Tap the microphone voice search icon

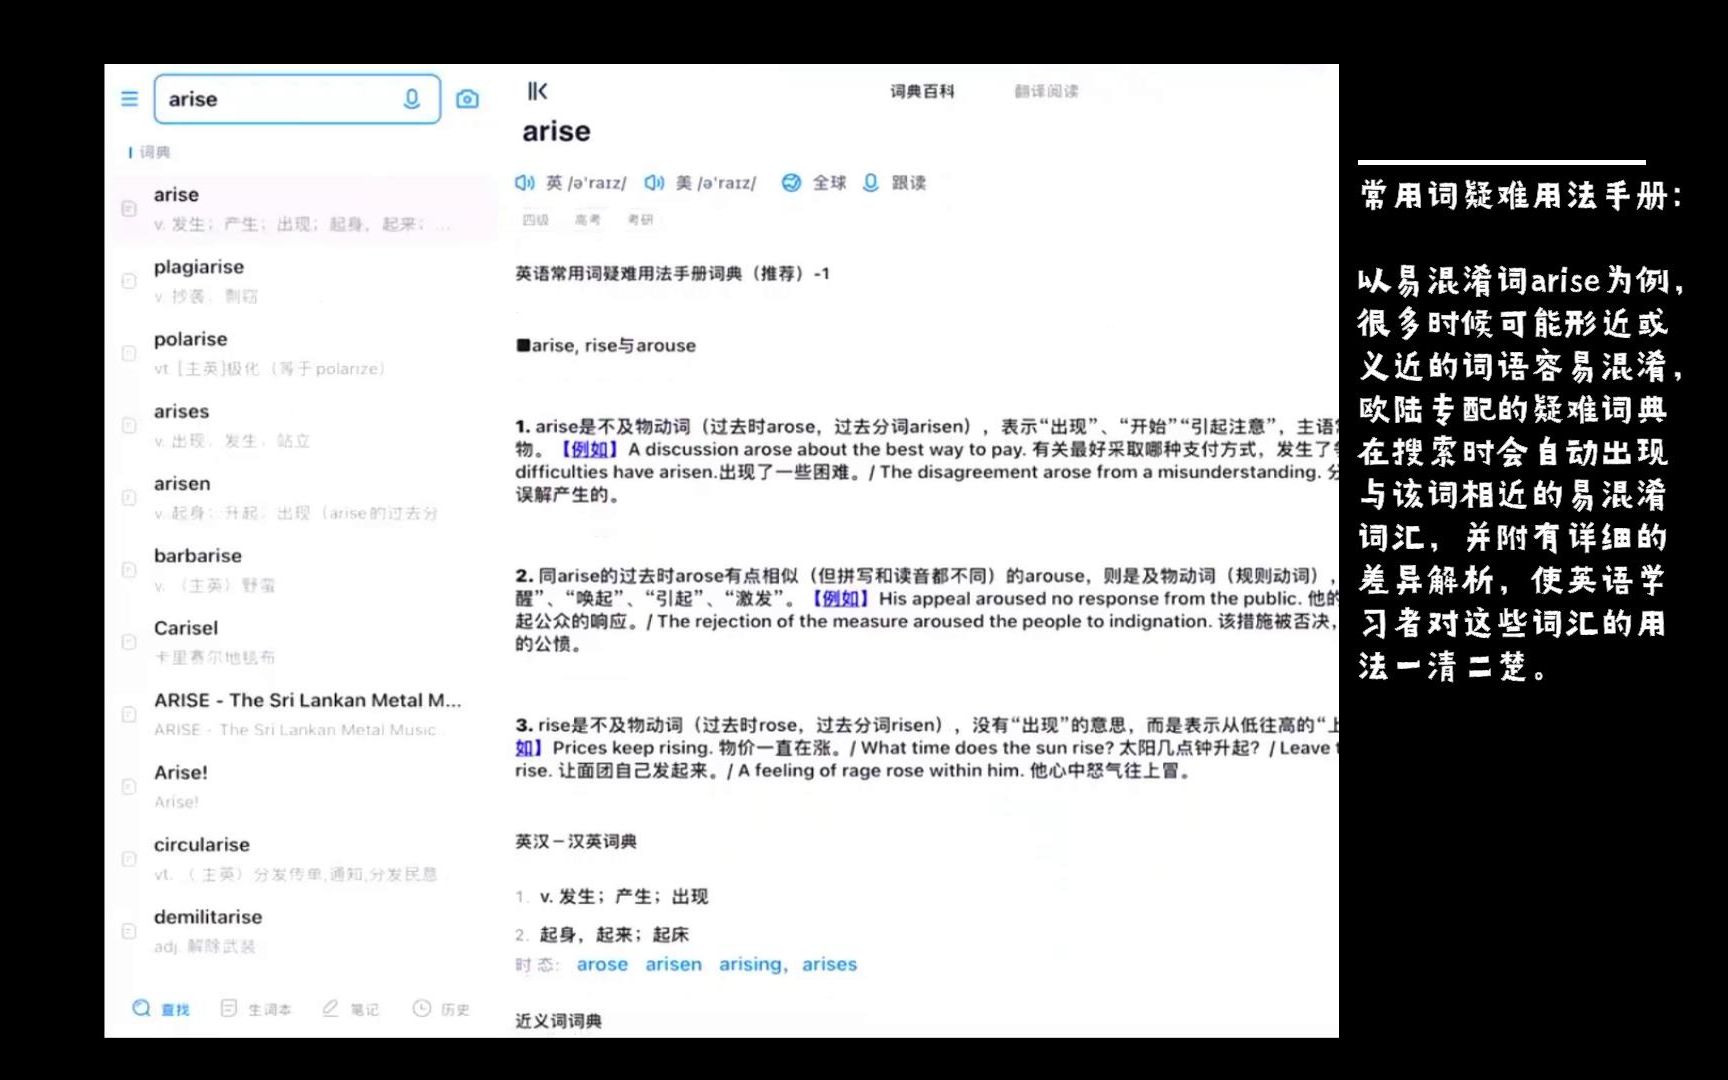coord(411,99)
